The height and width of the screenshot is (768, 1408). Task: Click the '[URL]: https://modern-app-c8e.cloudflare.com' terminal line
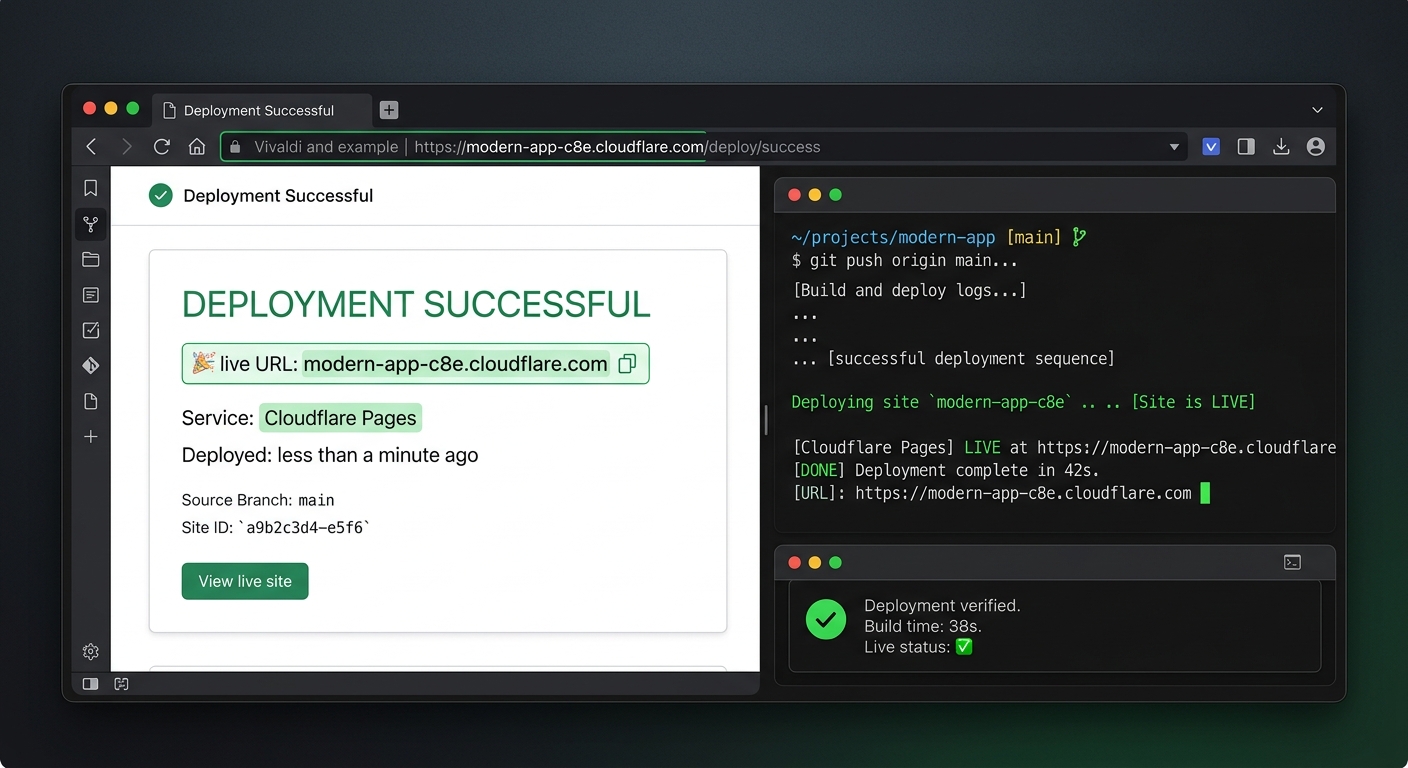(x=991, y=493)
